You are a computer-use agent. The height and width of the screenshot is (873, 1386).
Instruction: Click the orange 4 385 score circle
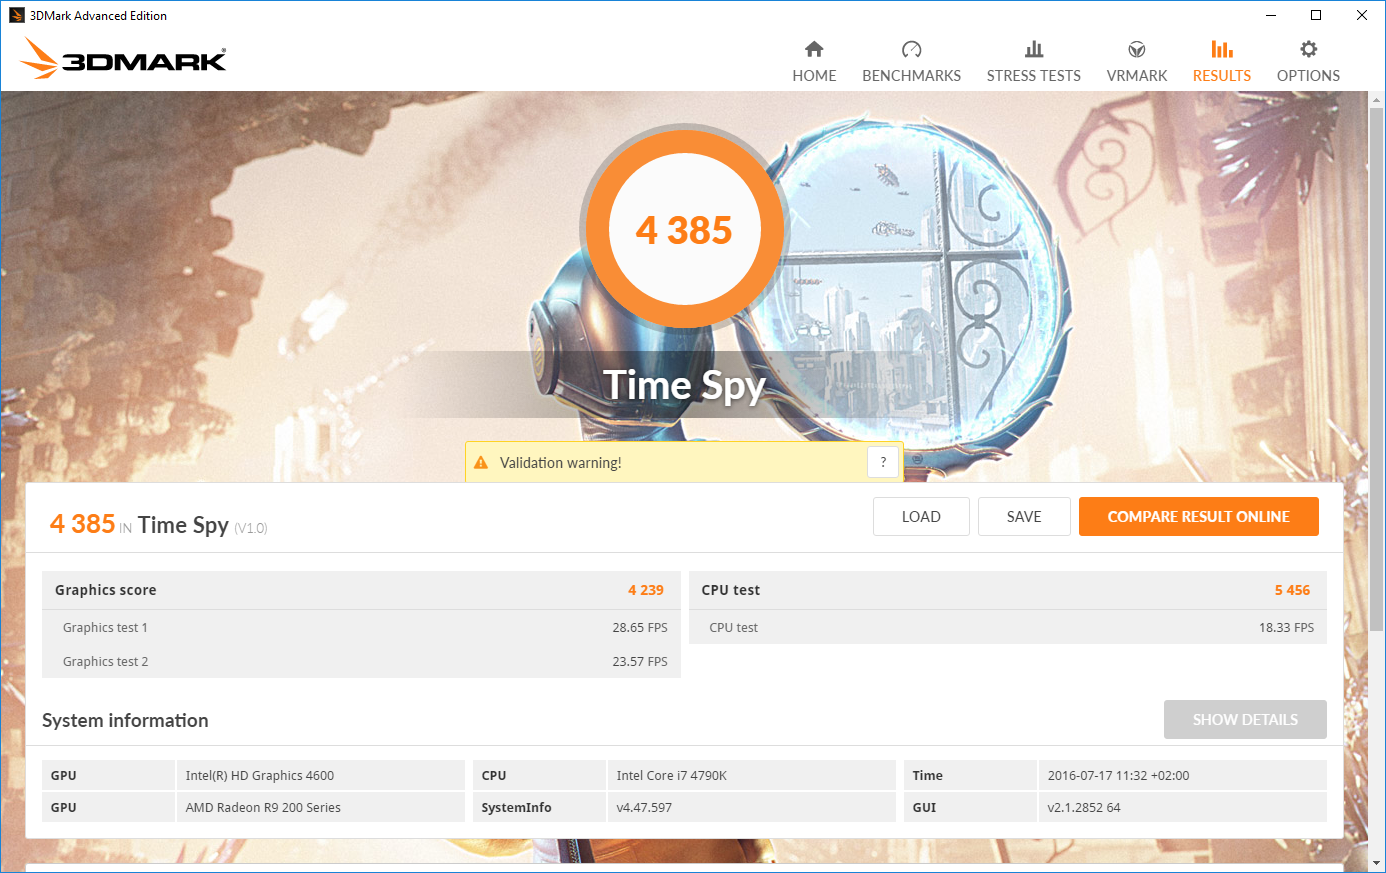click(x=684, y=229)
